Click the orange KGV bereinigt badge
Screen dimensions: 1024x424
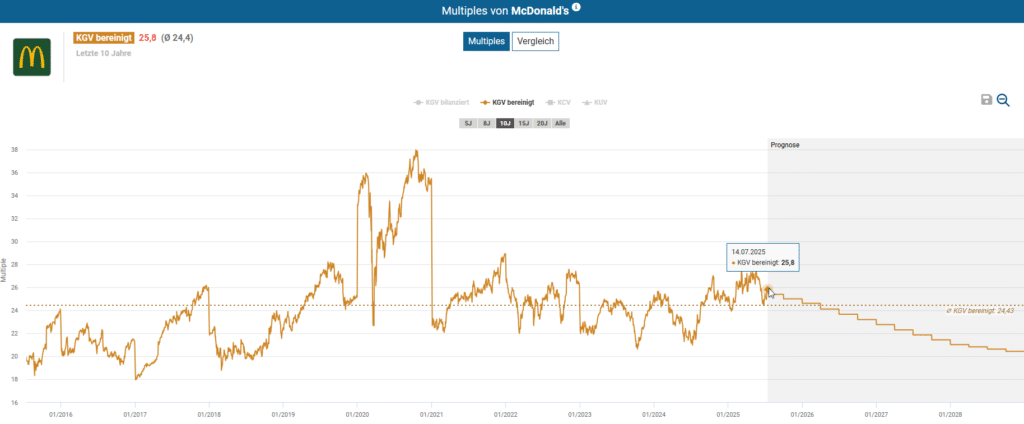[x=103, y=38]
